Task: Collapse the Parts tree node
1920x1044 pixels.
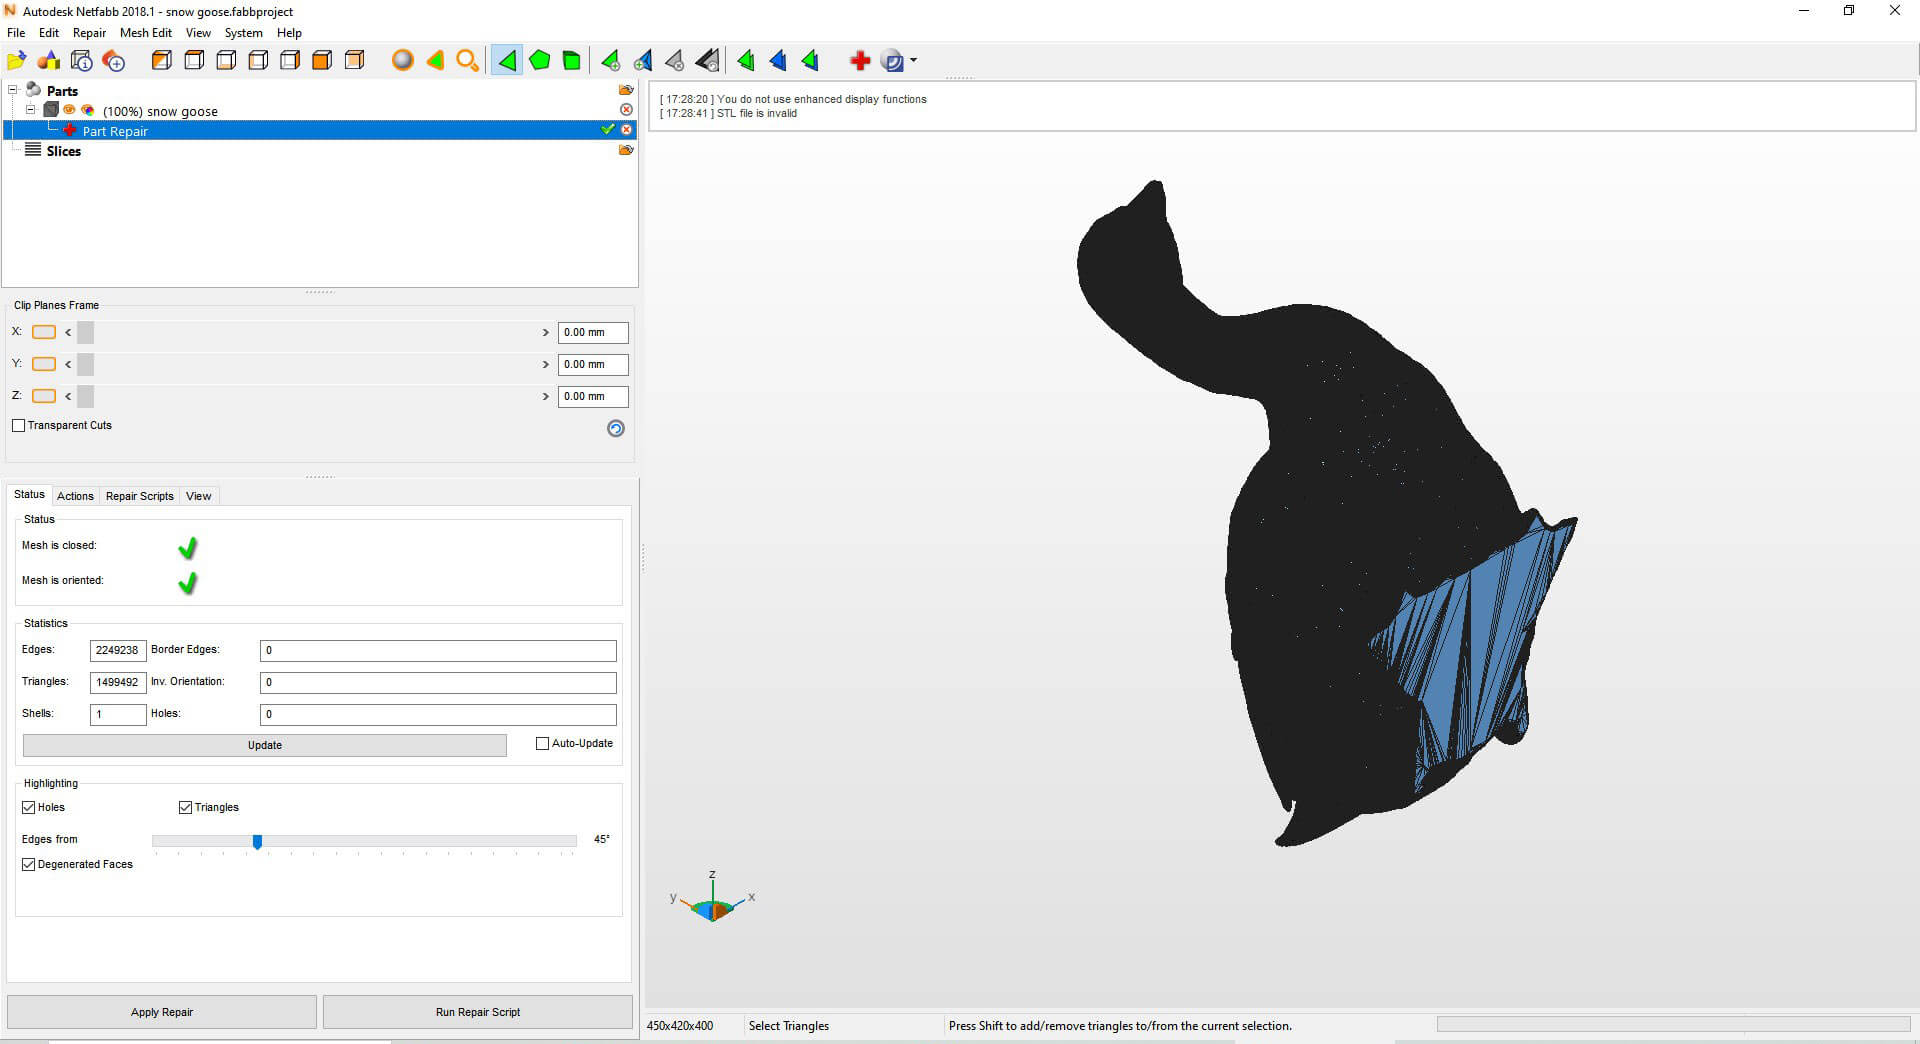Action: [x=13, y=90]
